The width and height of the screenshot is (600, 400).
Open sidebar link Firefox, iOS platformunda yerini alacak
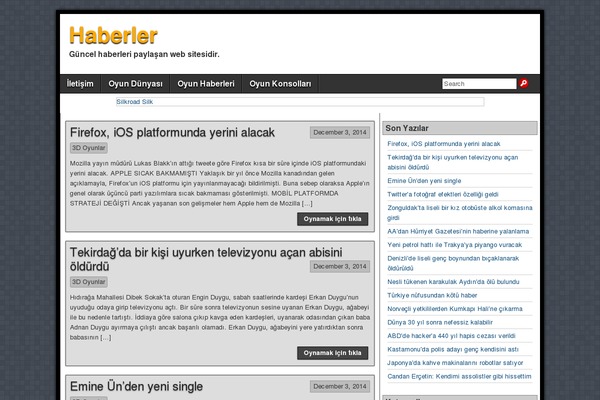[443, 144]
